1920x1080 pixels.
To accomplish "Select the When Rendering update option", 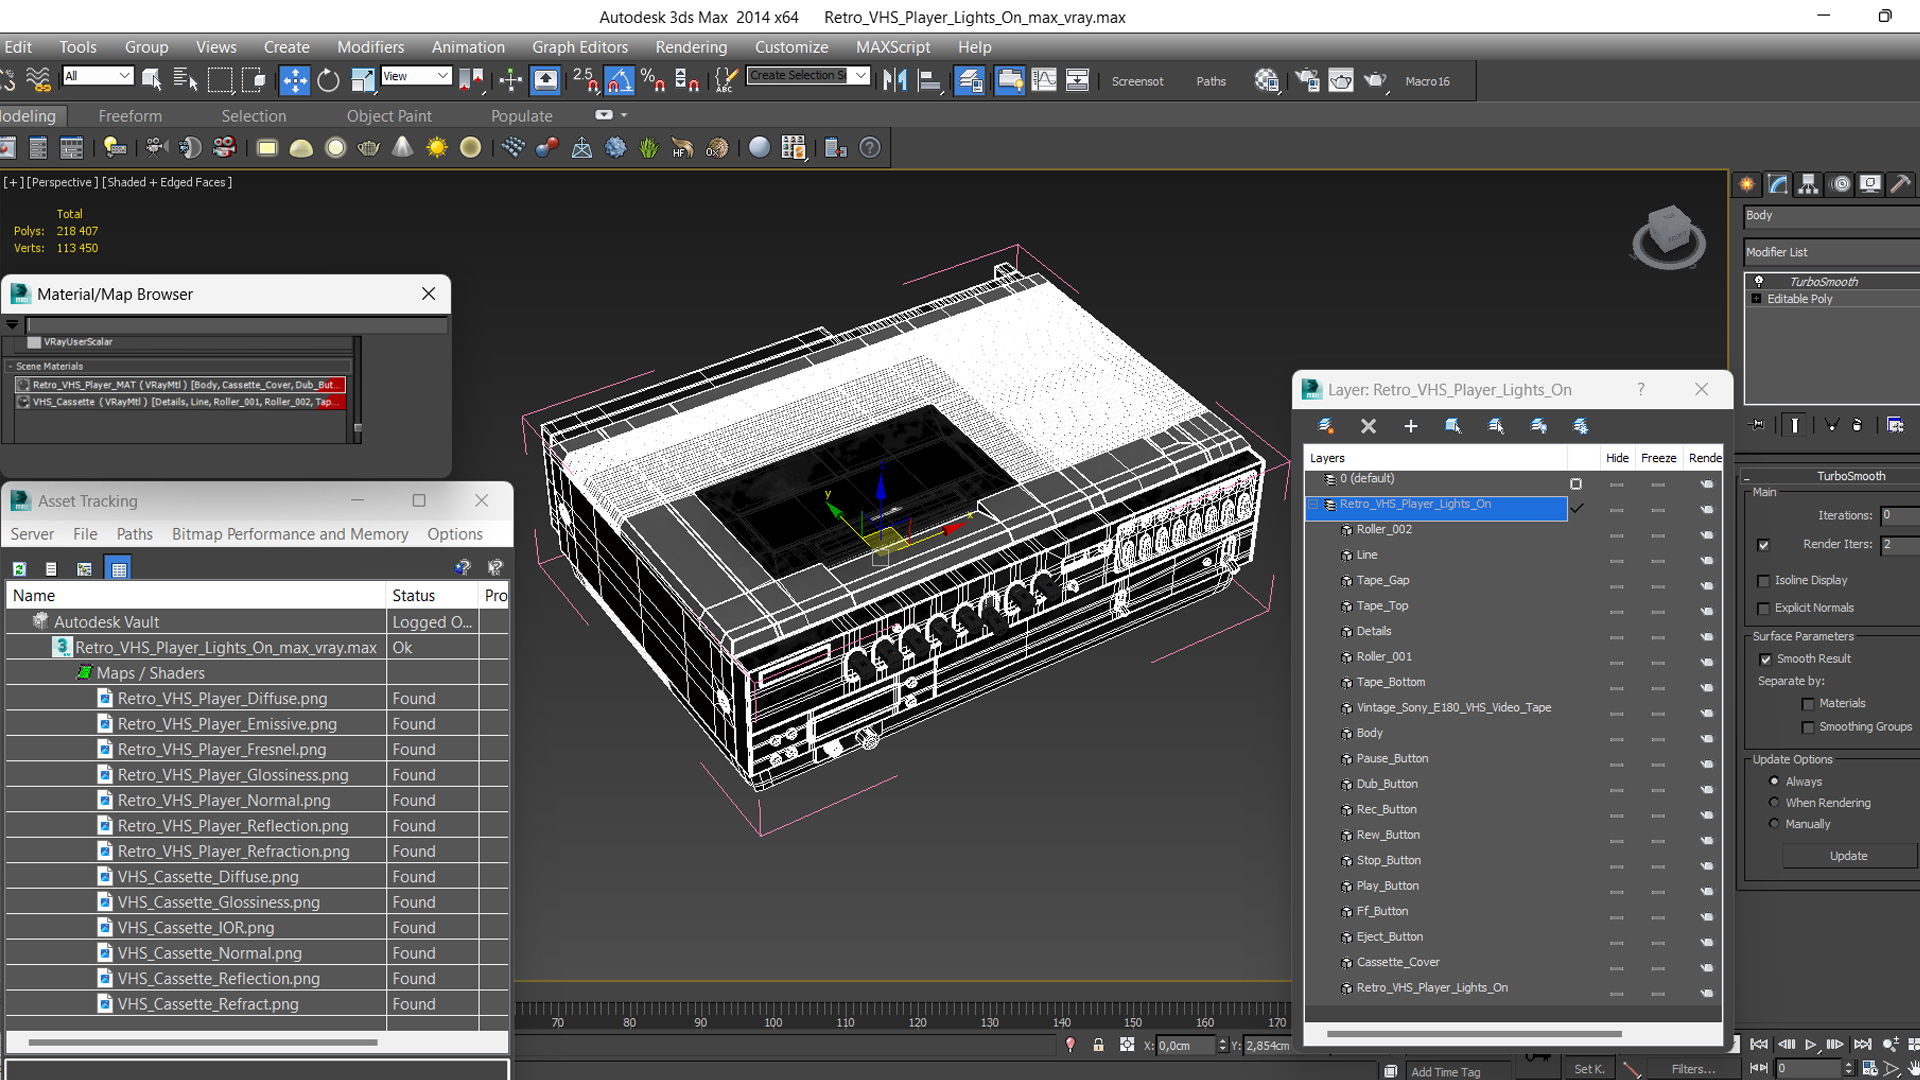I will pyautogui.click(x=1774, y=802).
